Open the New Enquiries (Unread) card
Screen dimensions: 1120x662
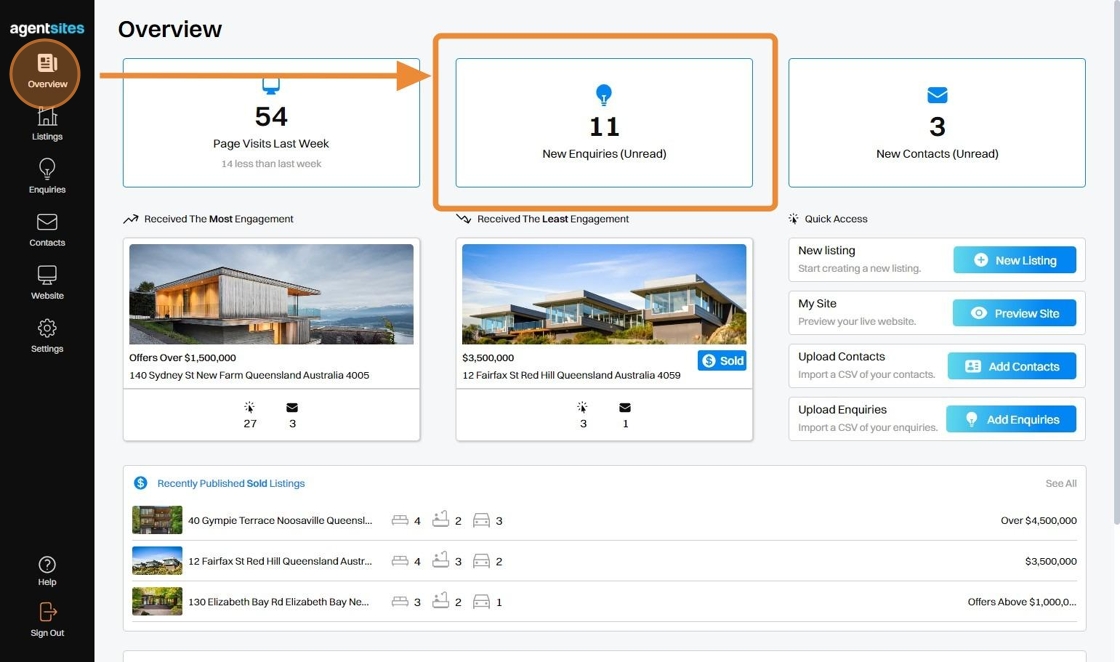[x=604, y=123]
